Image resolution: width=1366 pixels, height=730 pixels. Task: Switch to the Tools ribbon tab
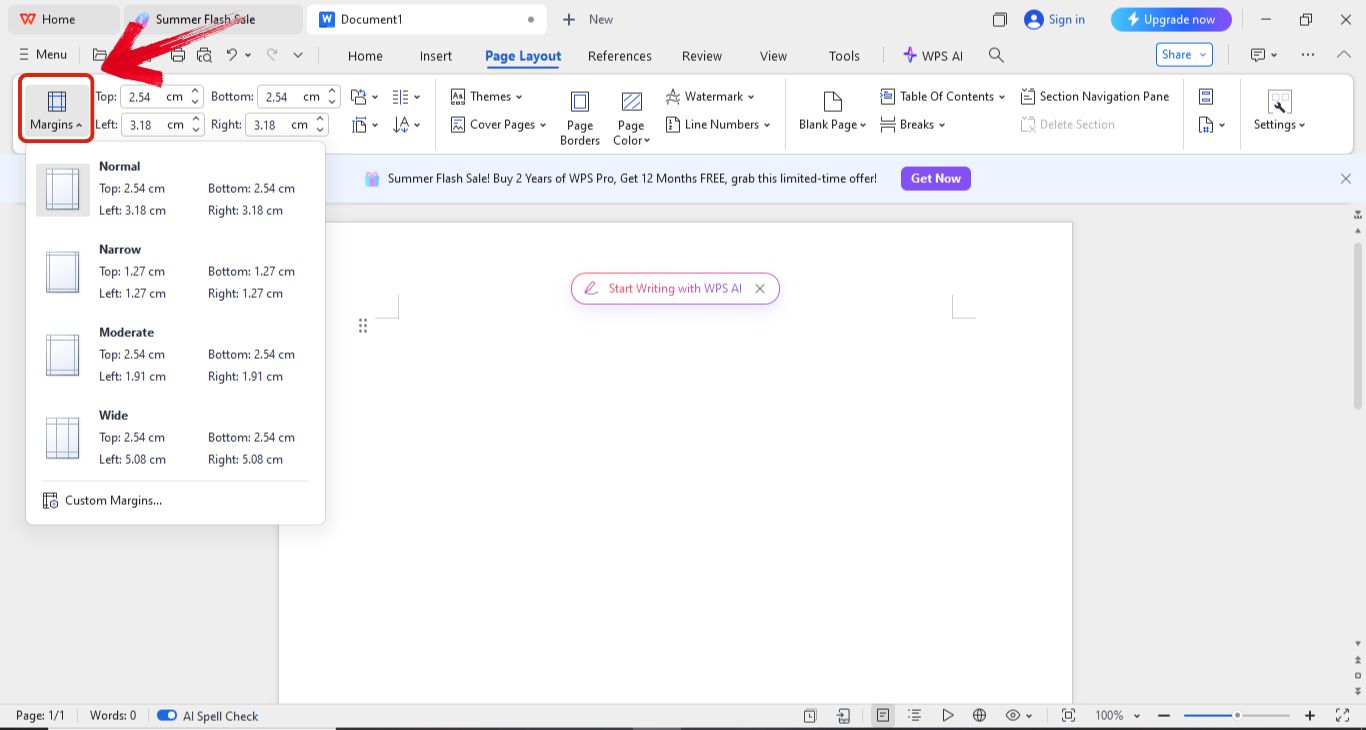(844, 56)
